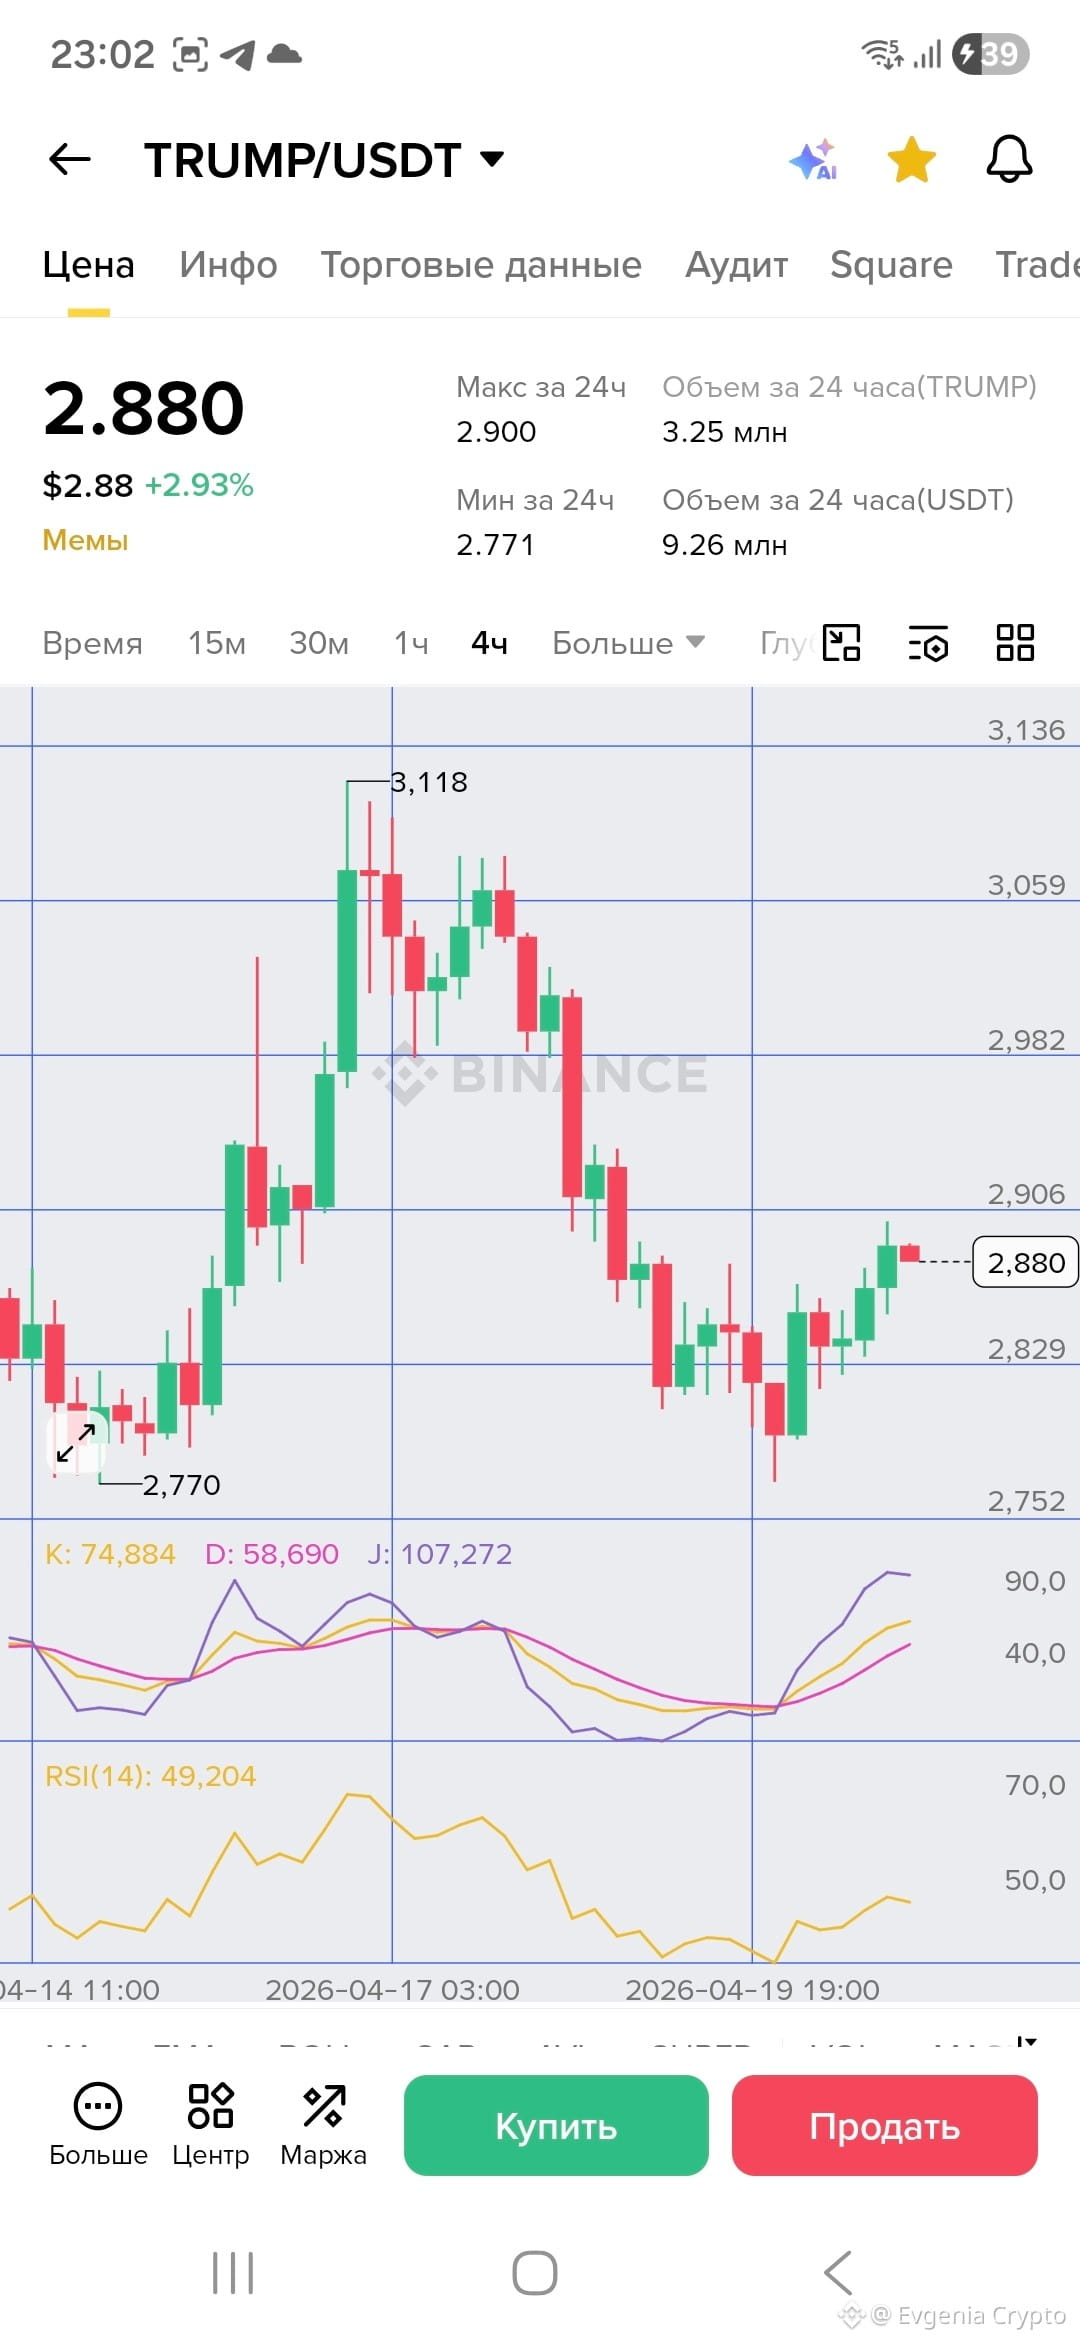Switch to the Инфо tab
This screenshot has width=1080, height=2340.
(x=228, y=265)
